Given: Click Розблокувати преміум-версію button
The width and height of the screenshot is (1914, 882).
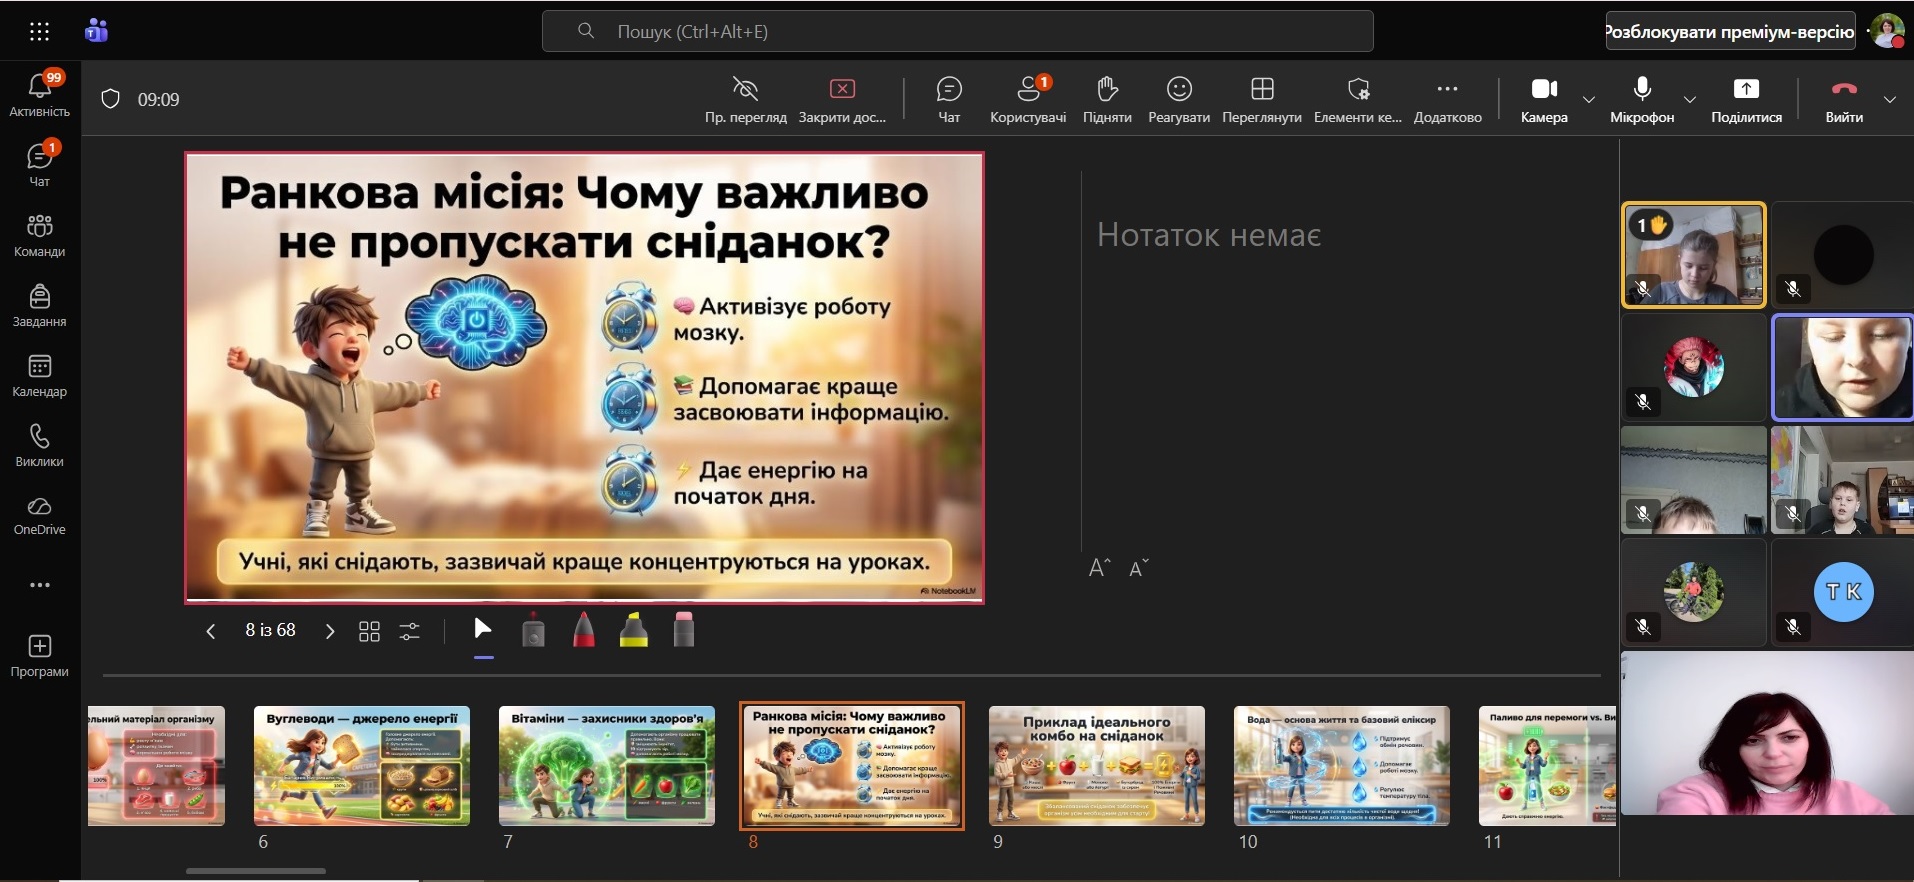Looking at the screenshot, I should [x=1729, y=32].
